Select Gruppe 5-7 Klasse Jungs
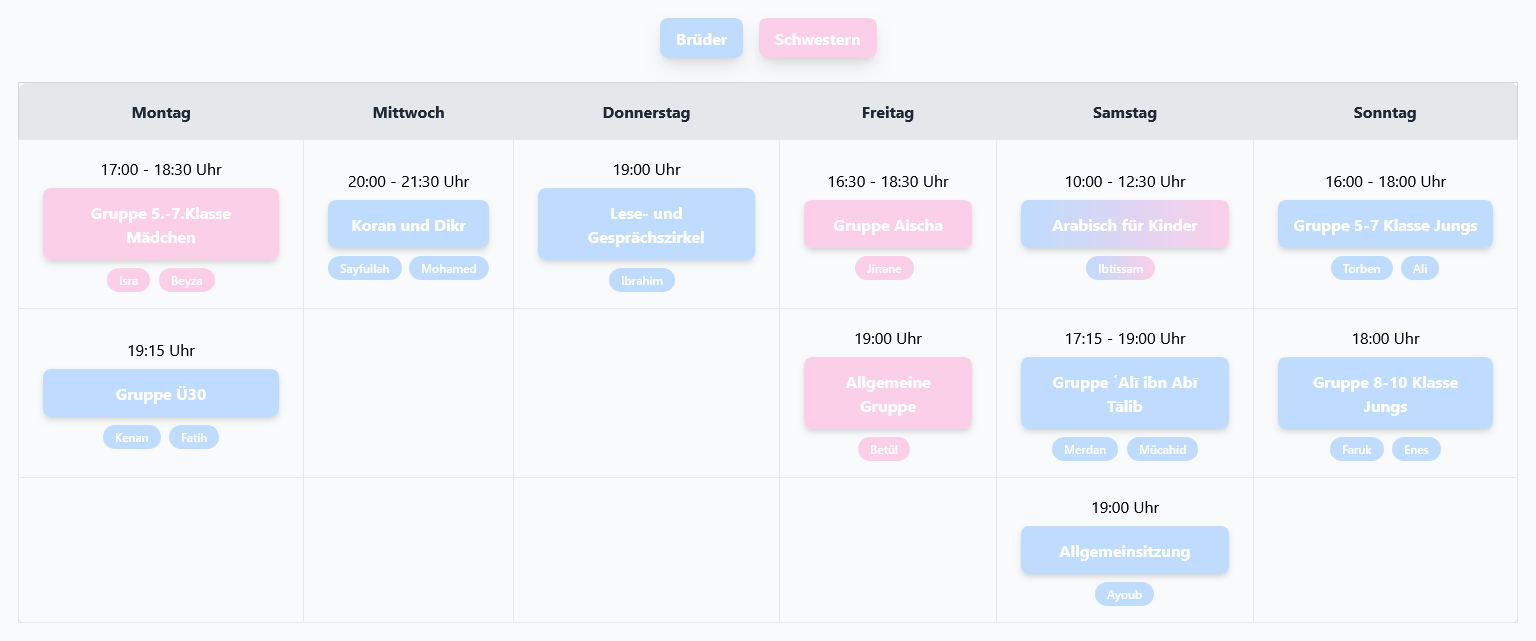The height and width of the screenshot is (641, 1536). pos(1385,225)
